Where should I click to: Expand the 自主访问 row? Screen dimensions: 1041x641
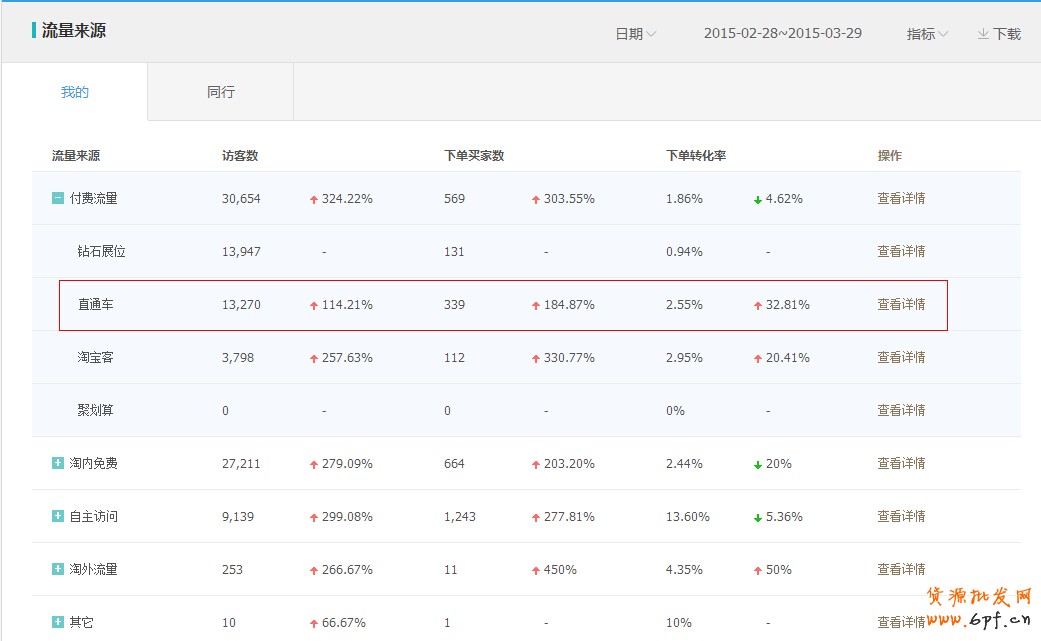pos(58,516)
